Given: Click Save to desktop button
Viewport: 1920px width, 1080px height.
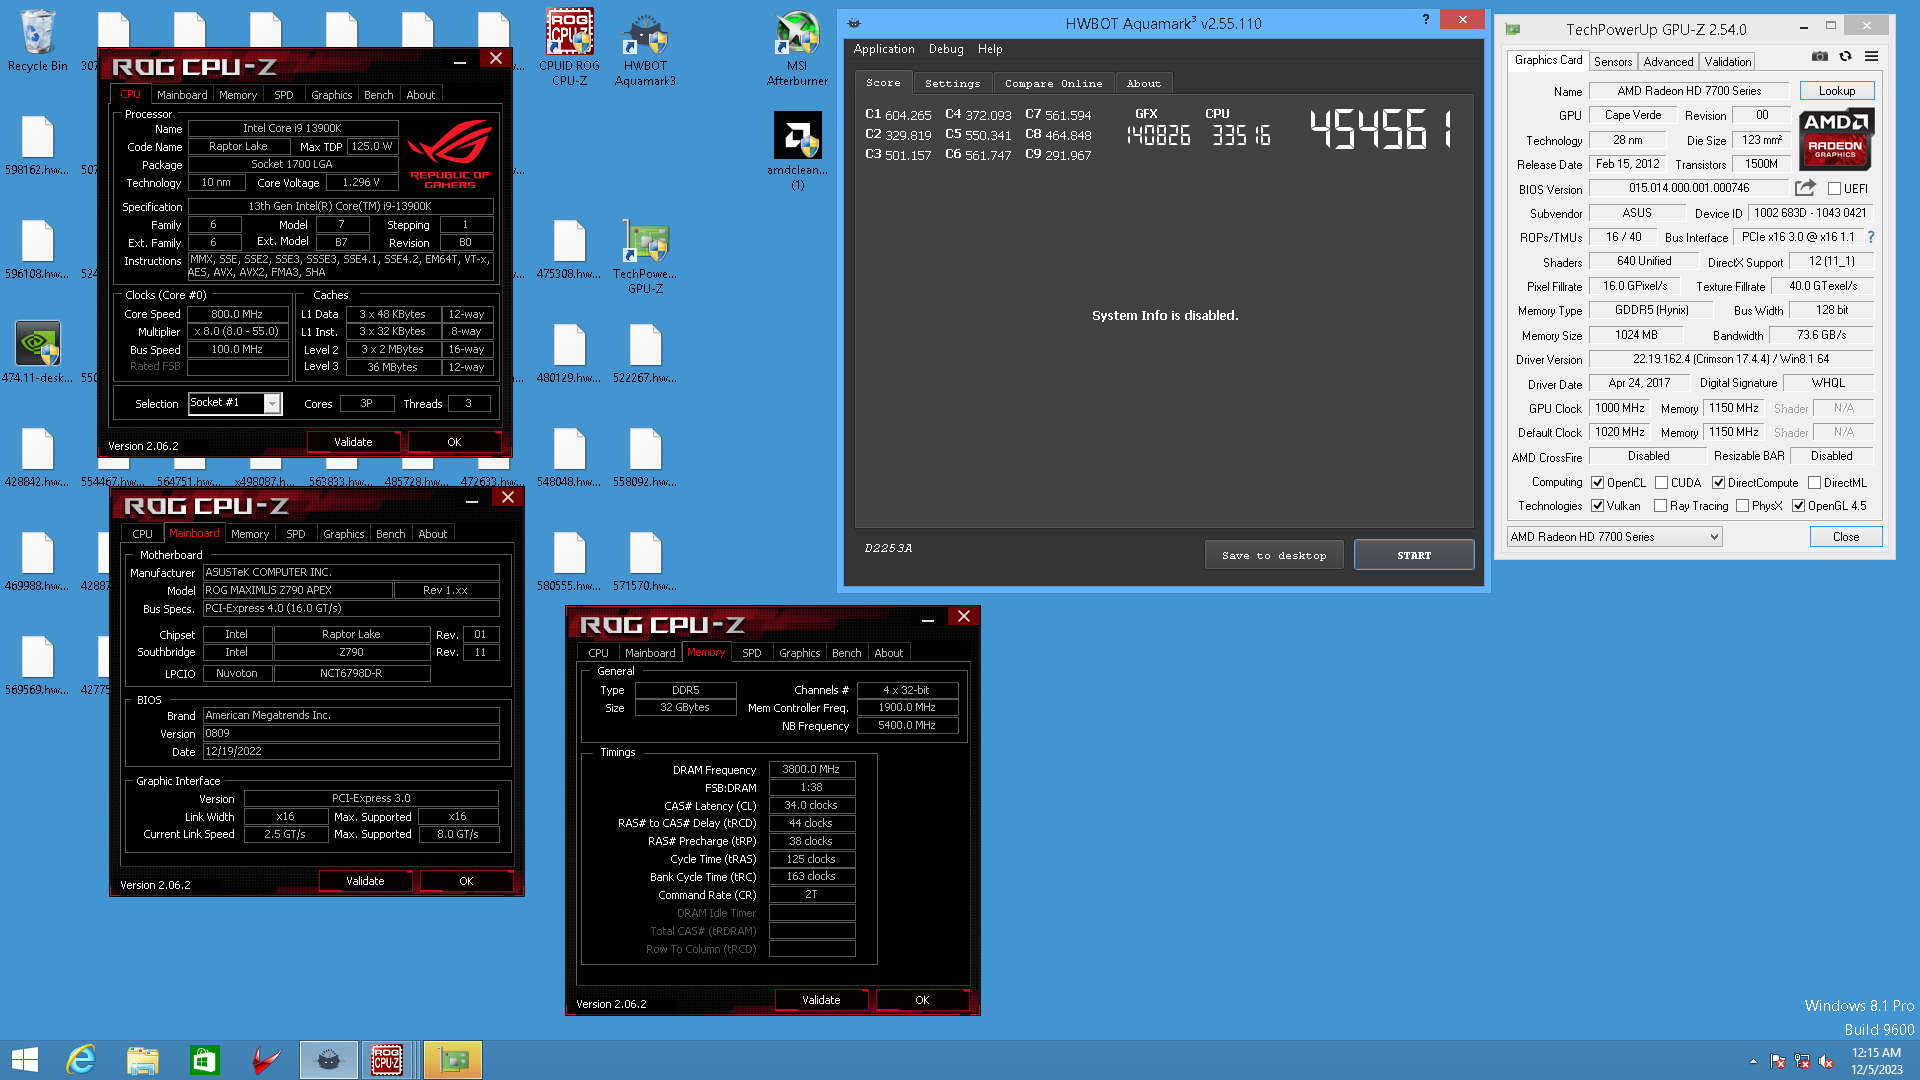Looking at the screenshot, I should tap(1274, 555).
